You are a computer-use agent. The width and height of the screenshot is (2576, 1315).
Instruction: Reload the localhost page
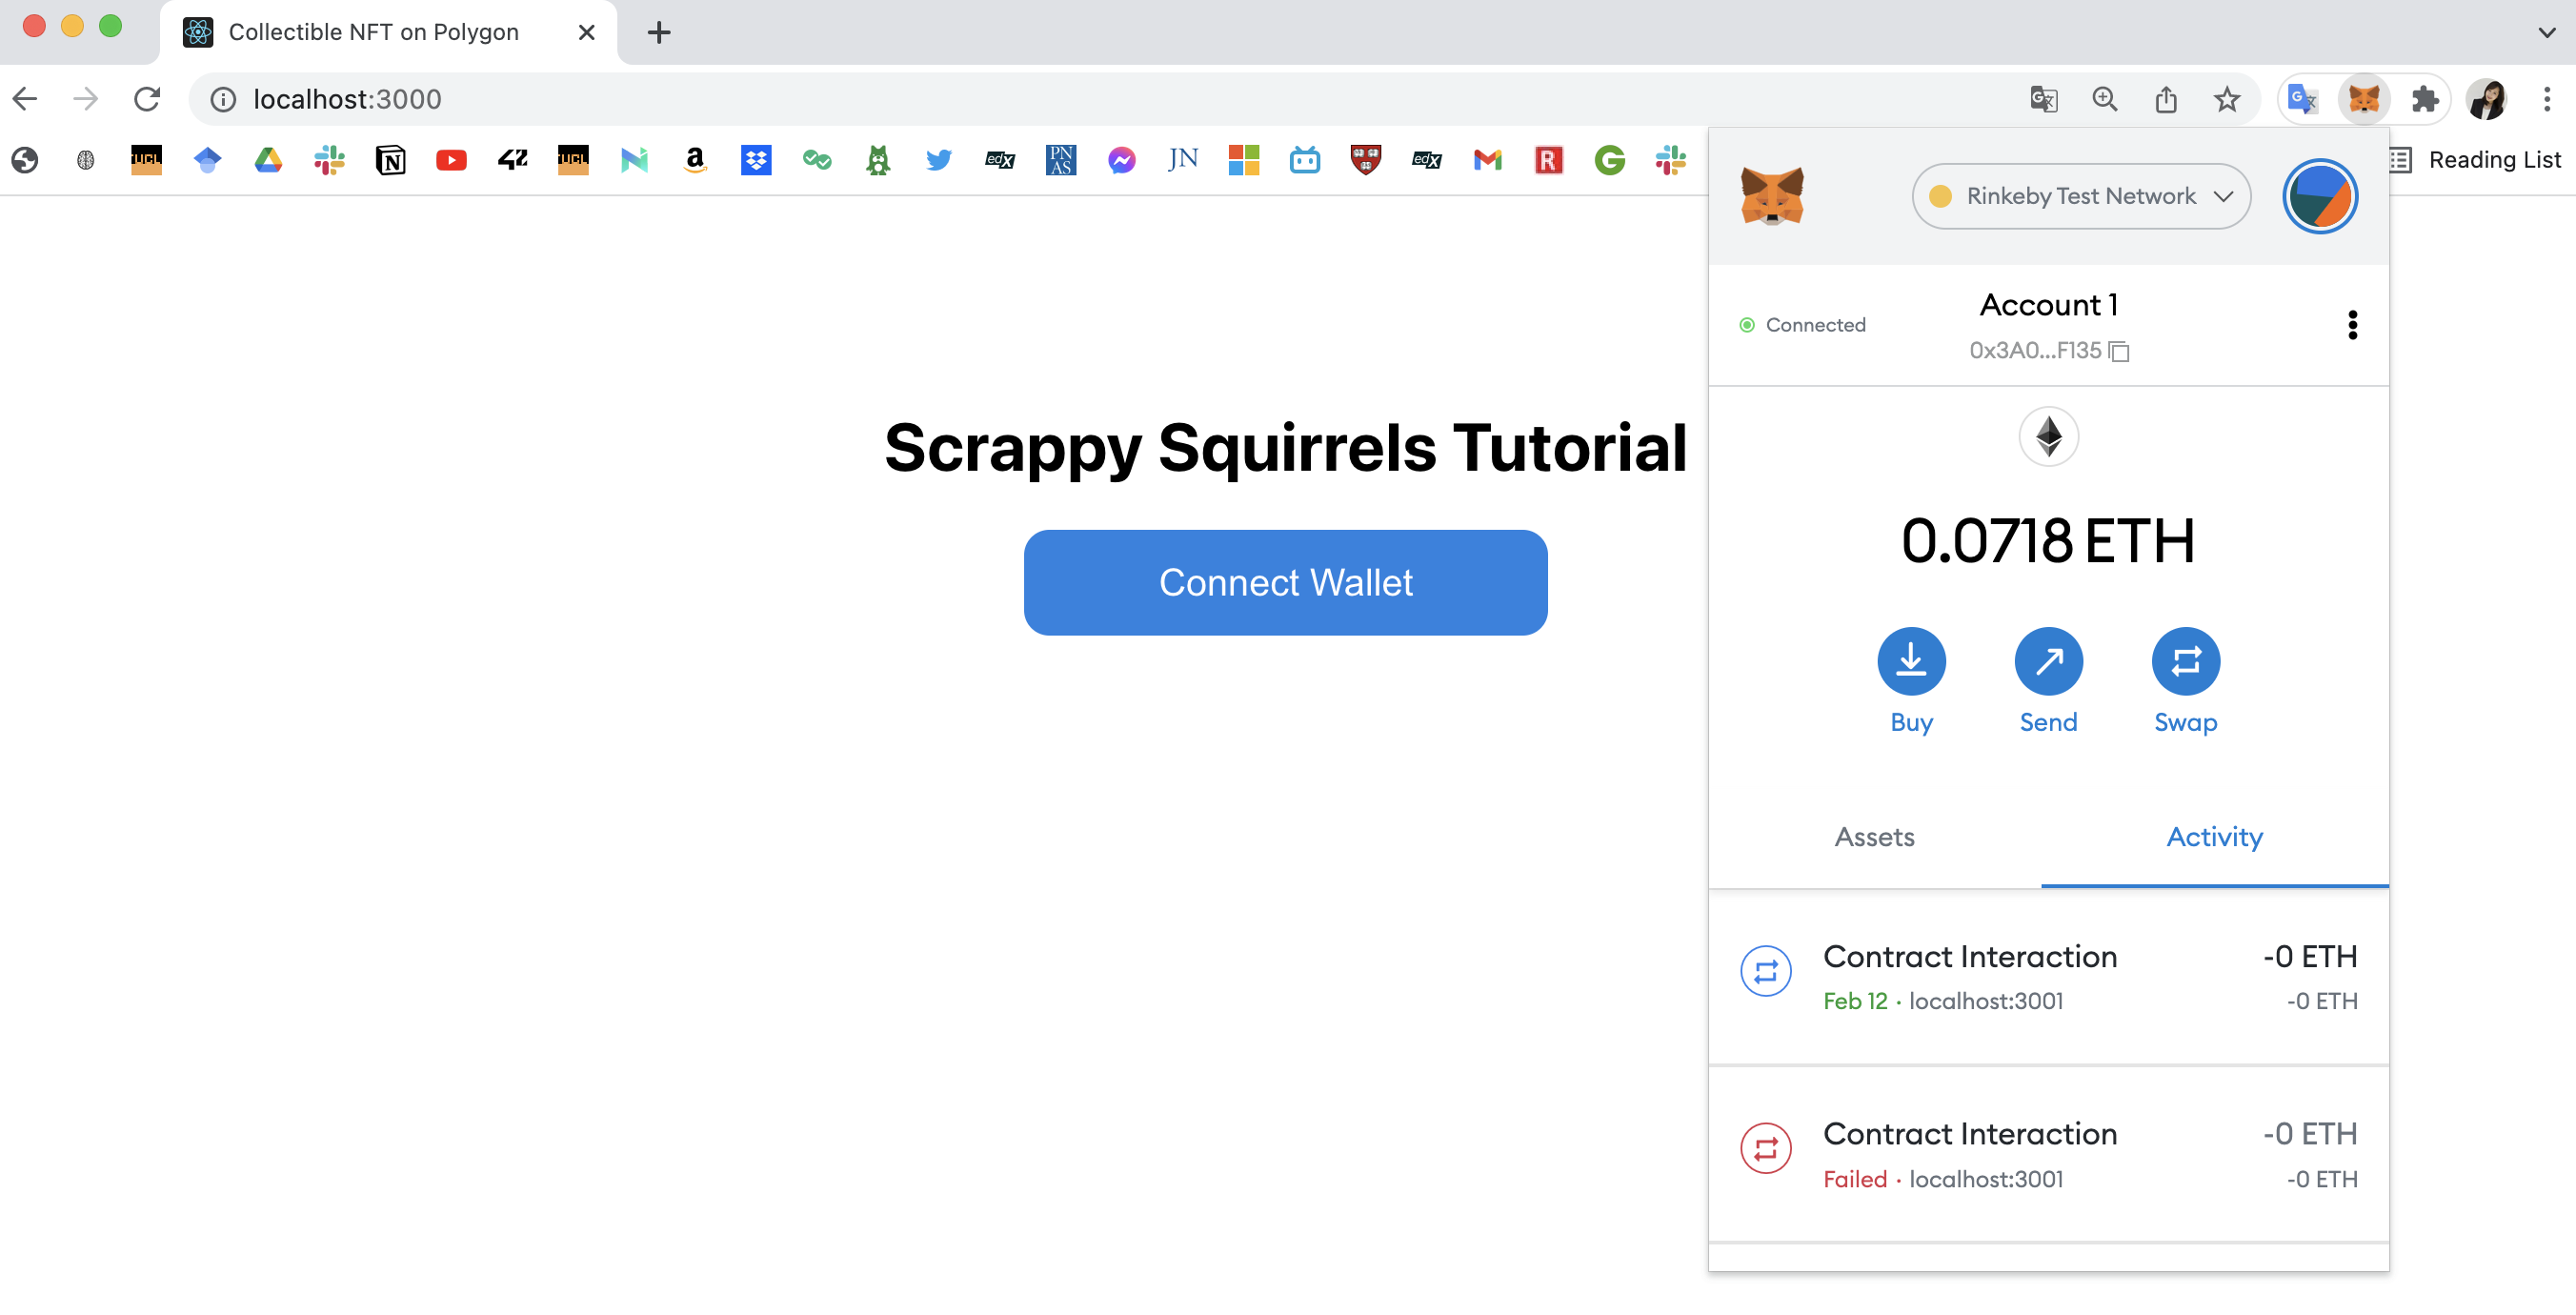(147, 99)
